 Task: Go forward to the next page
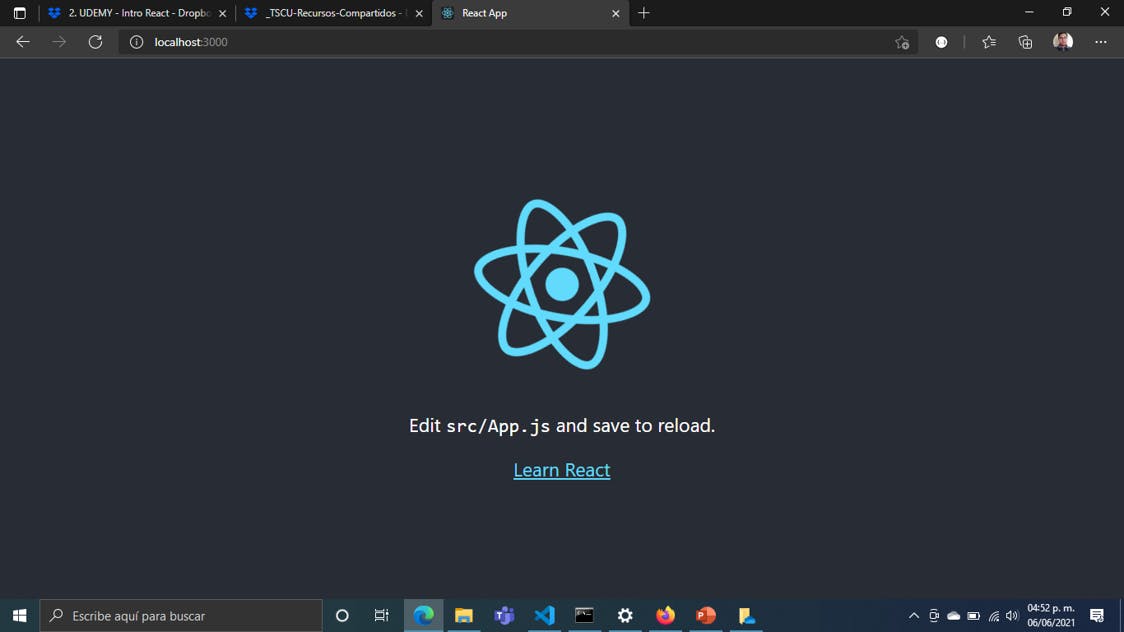(x=59, y=42)
